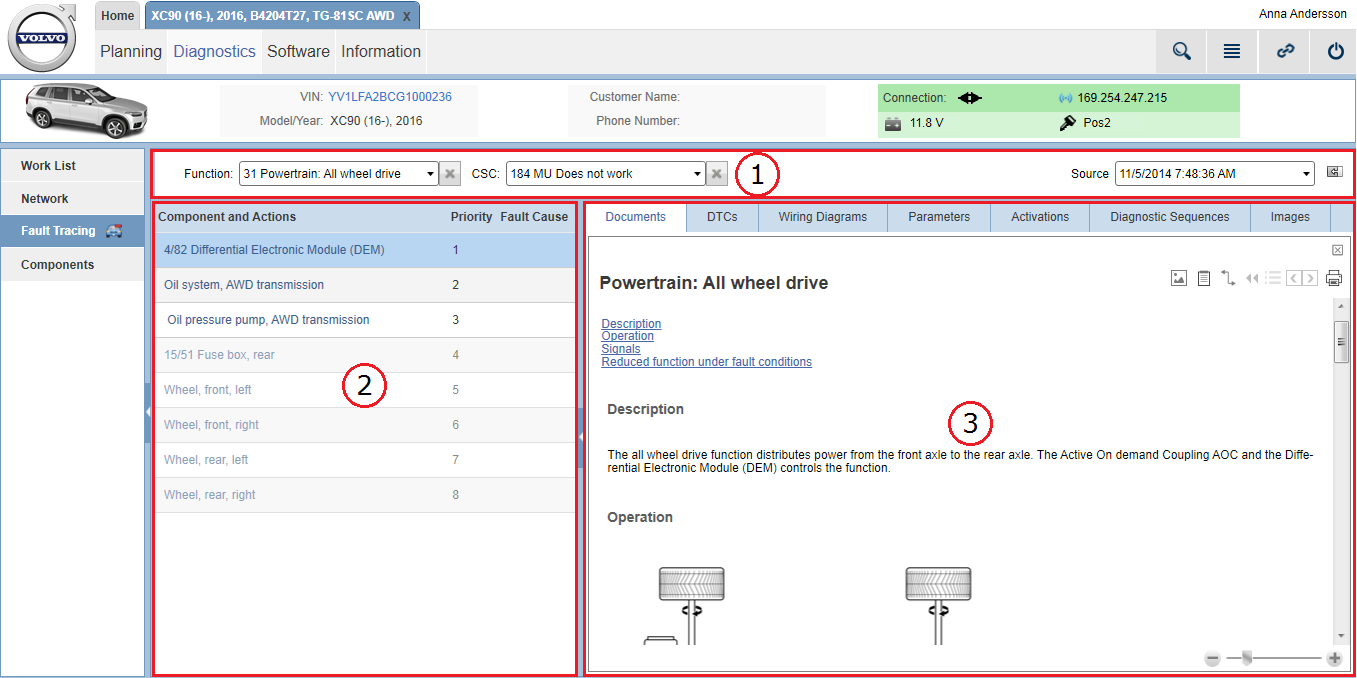Print the document with printer icon
Screen dimensions: 1357x678
(x=1334, y=278)
